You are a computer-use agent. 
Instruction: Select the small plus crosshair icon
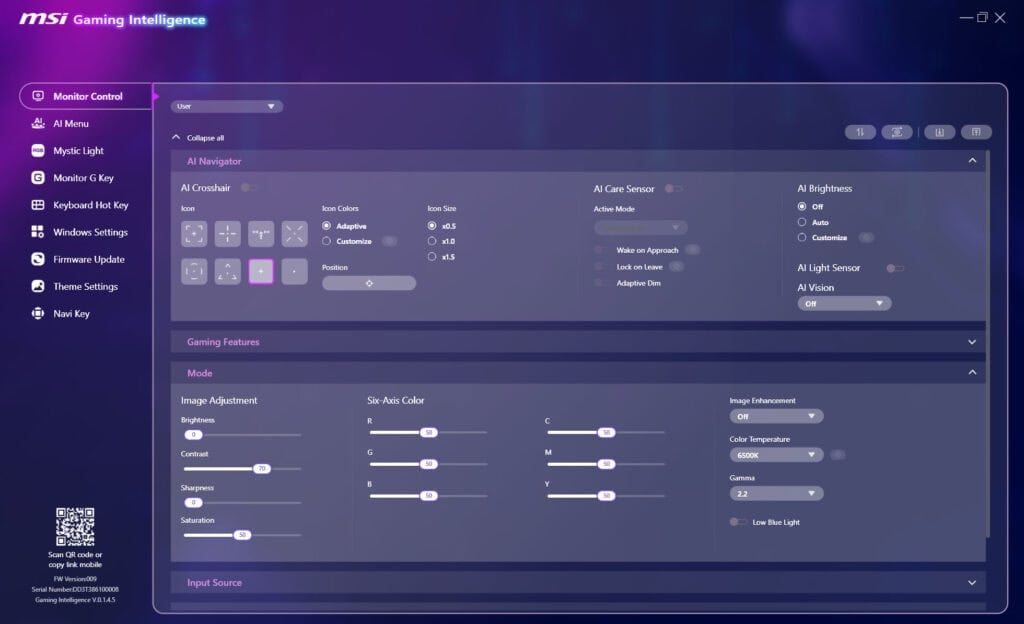click(x=261, y=271)
